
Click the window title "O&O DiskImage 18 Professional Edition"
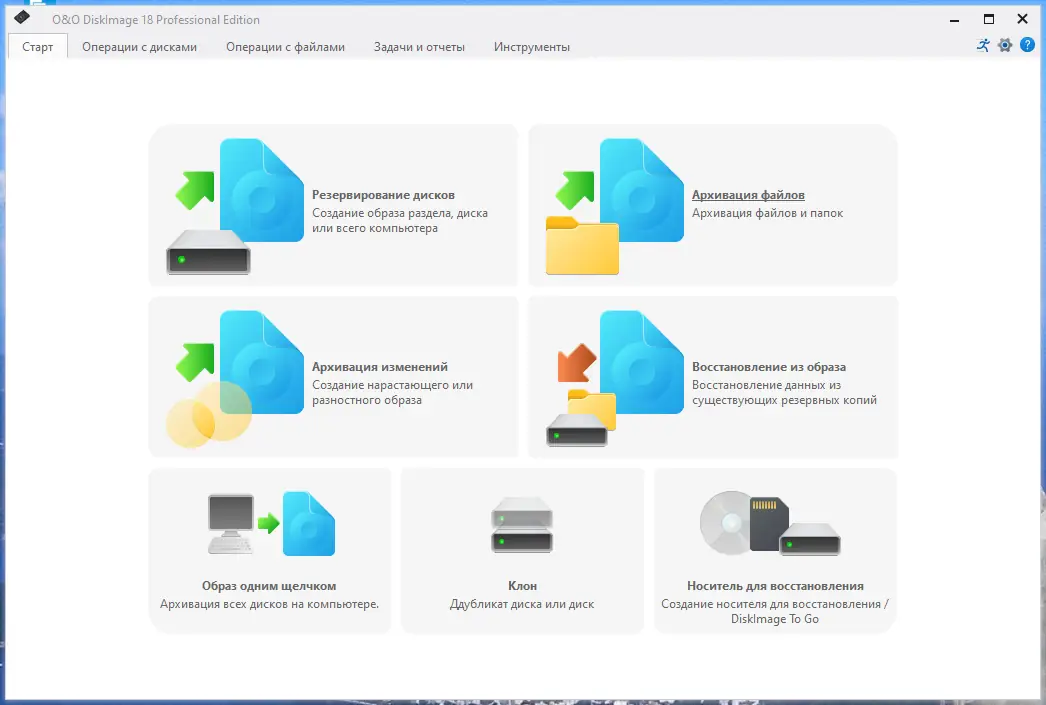coord(156,19)
